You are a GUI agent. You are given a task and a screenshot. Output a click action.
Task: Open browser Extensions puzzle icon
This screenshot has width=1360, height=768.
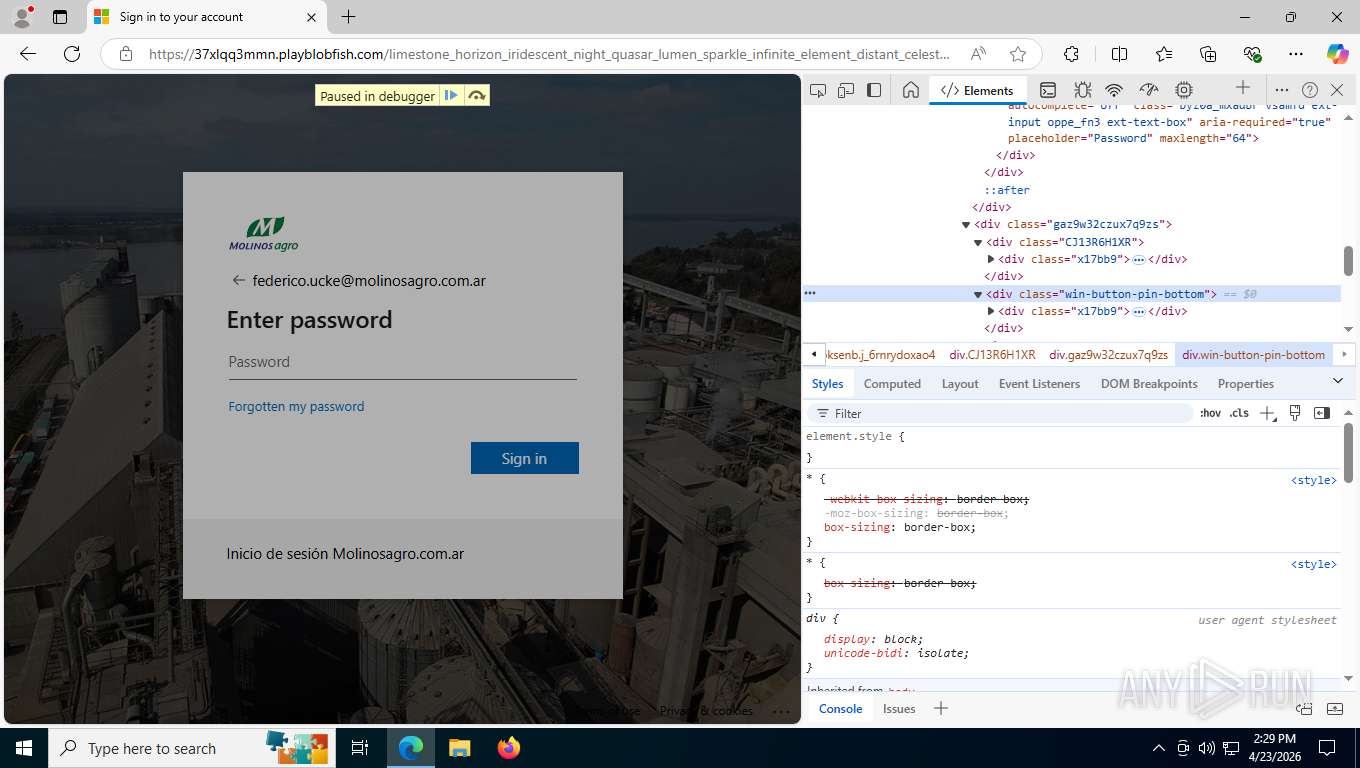(1071, 54)
